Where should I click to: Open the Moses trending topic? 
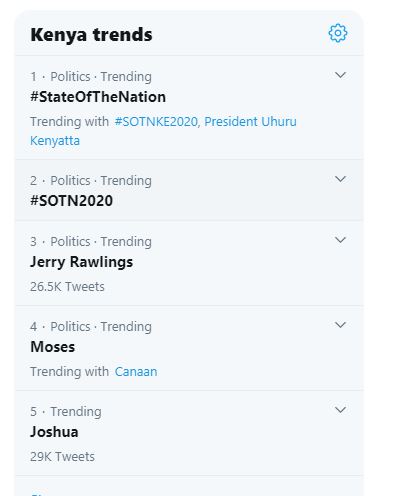[53, 347]
